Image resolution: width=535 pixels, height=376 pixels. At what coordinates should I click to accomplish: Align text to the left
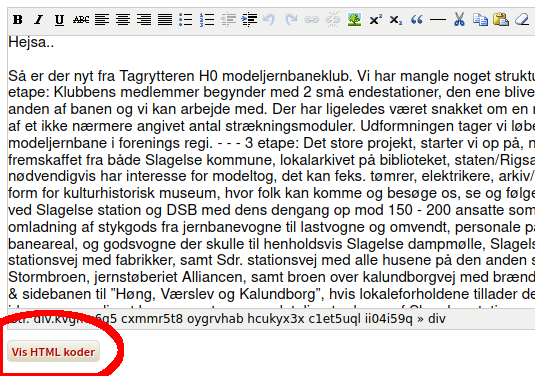point(102,20)
